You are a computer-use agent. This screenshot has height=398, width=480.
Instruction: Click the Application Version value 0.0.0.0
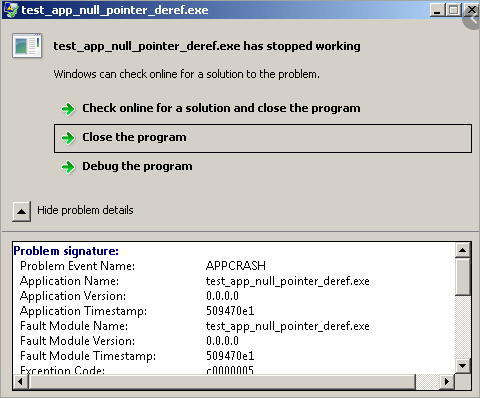[222, 296]
